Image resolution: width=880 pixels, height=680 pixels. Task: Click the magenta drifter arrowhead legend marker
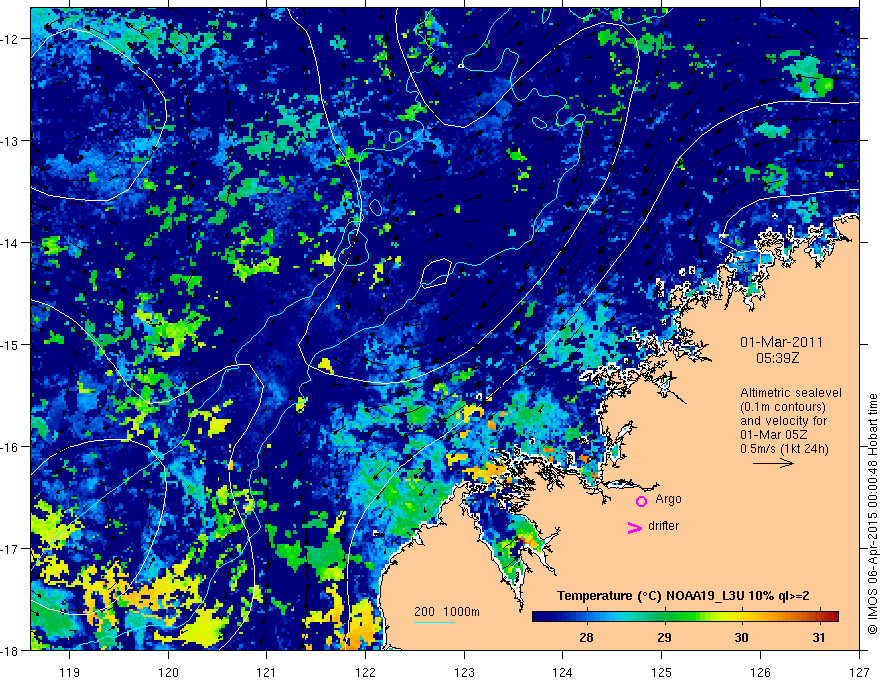click(x=634, y=527)
